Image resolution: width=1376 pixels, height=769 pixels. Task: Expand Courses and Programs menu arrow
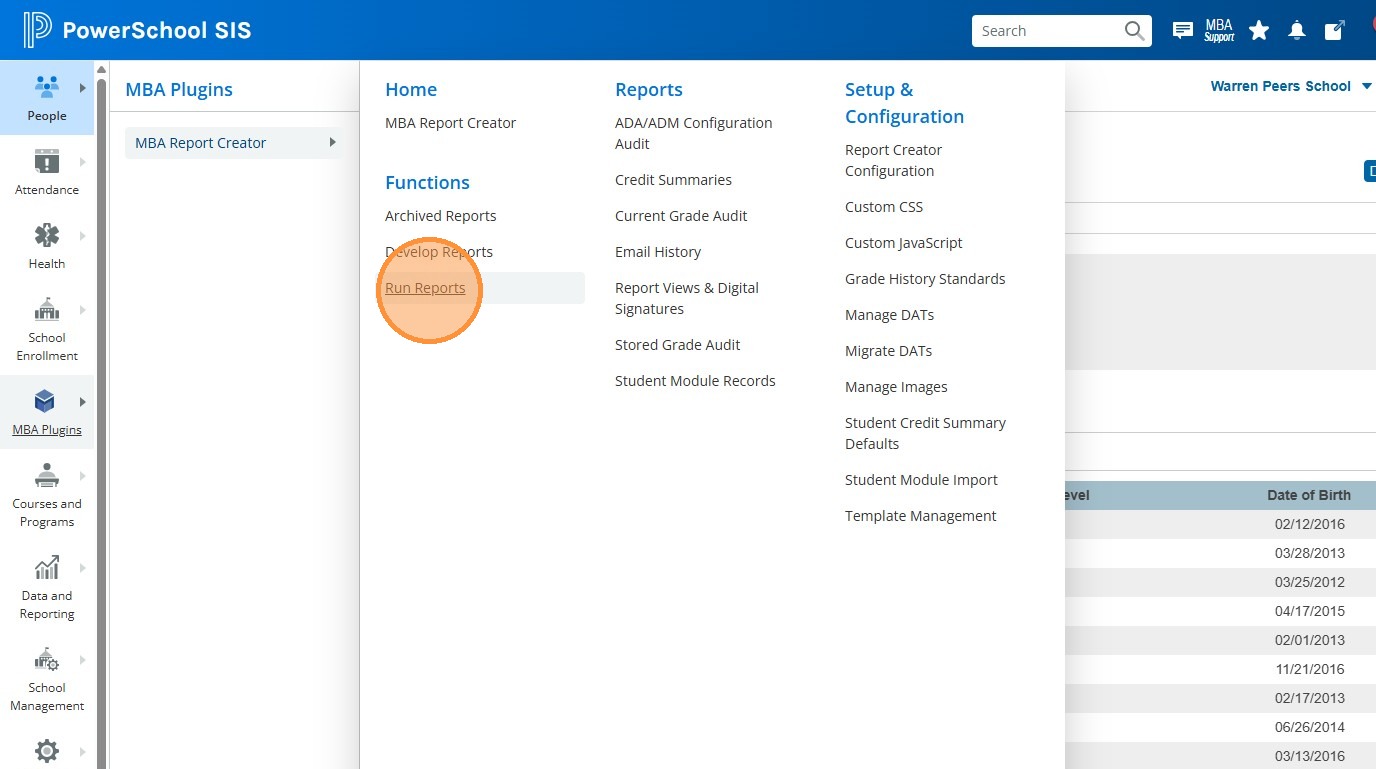83,475
